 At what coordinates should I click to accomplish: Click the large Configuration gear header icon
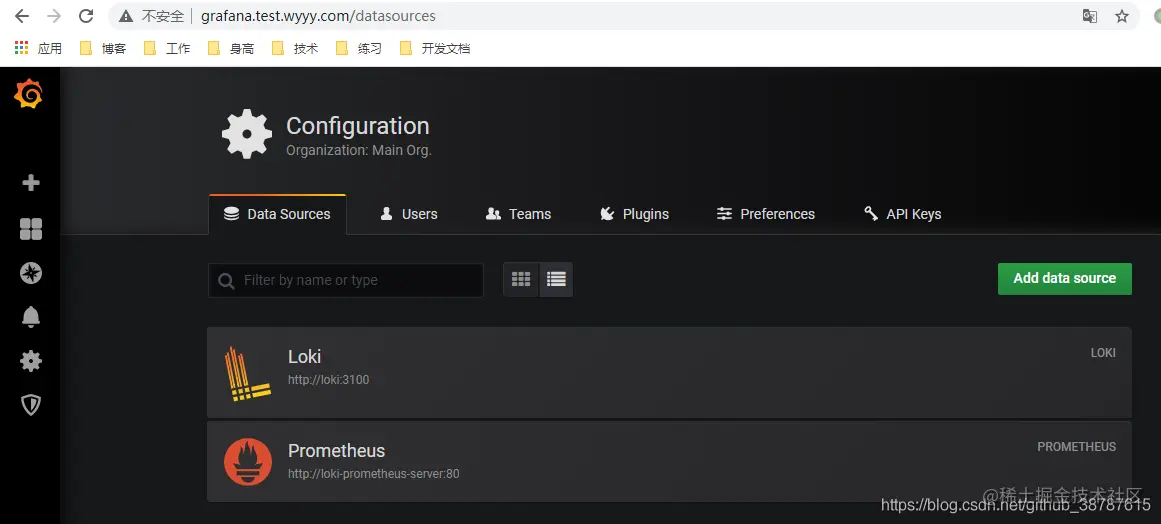point(247,134)
